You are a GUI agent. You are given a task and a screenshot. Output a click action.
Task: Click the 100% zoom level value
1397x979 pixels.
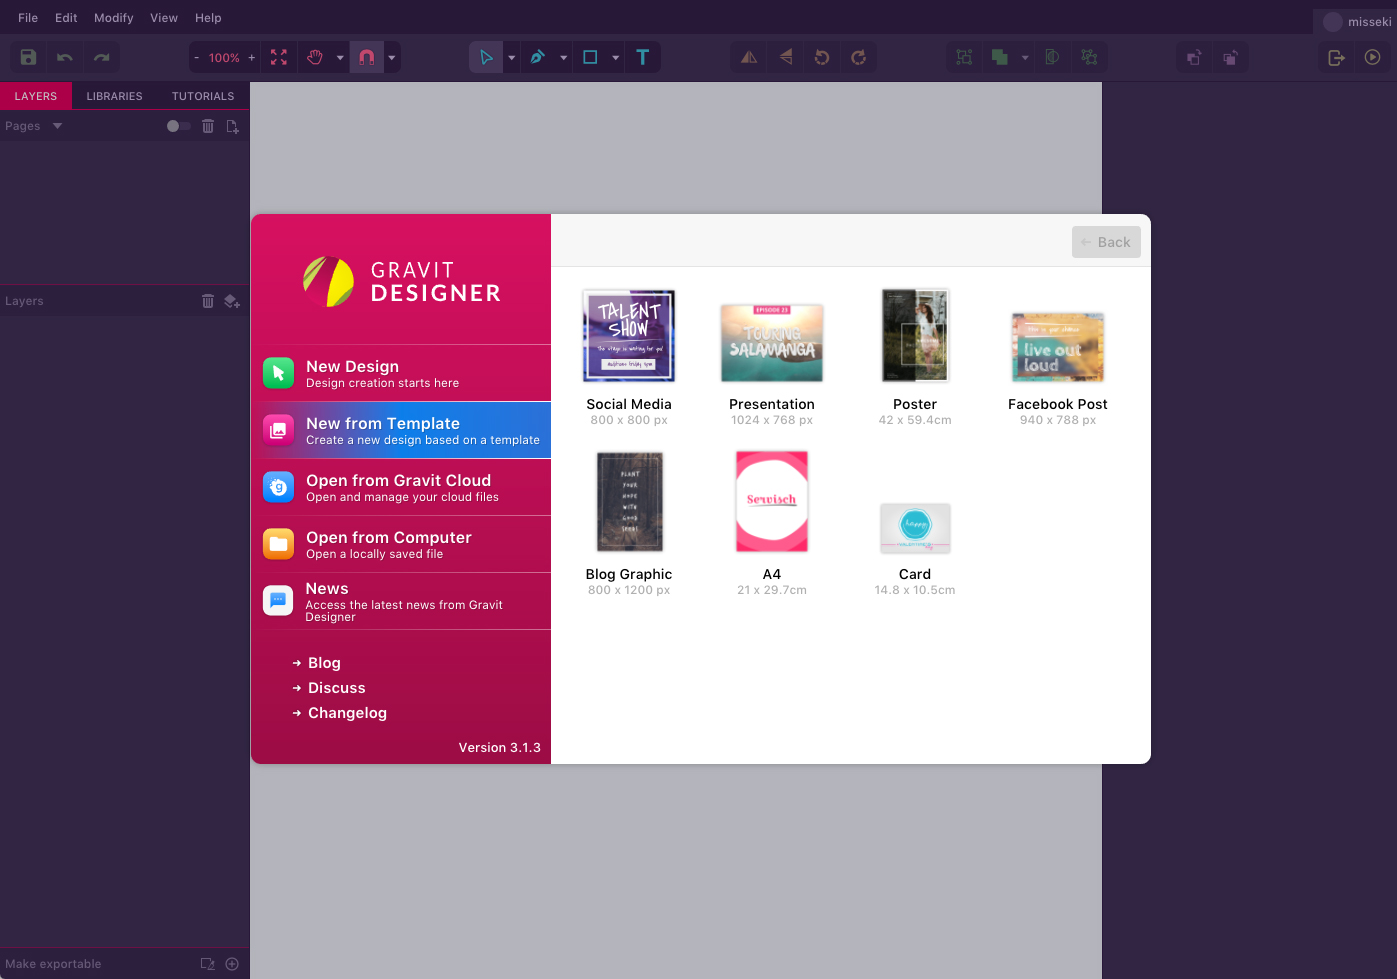pyautogui.click(x=224, y=58)
